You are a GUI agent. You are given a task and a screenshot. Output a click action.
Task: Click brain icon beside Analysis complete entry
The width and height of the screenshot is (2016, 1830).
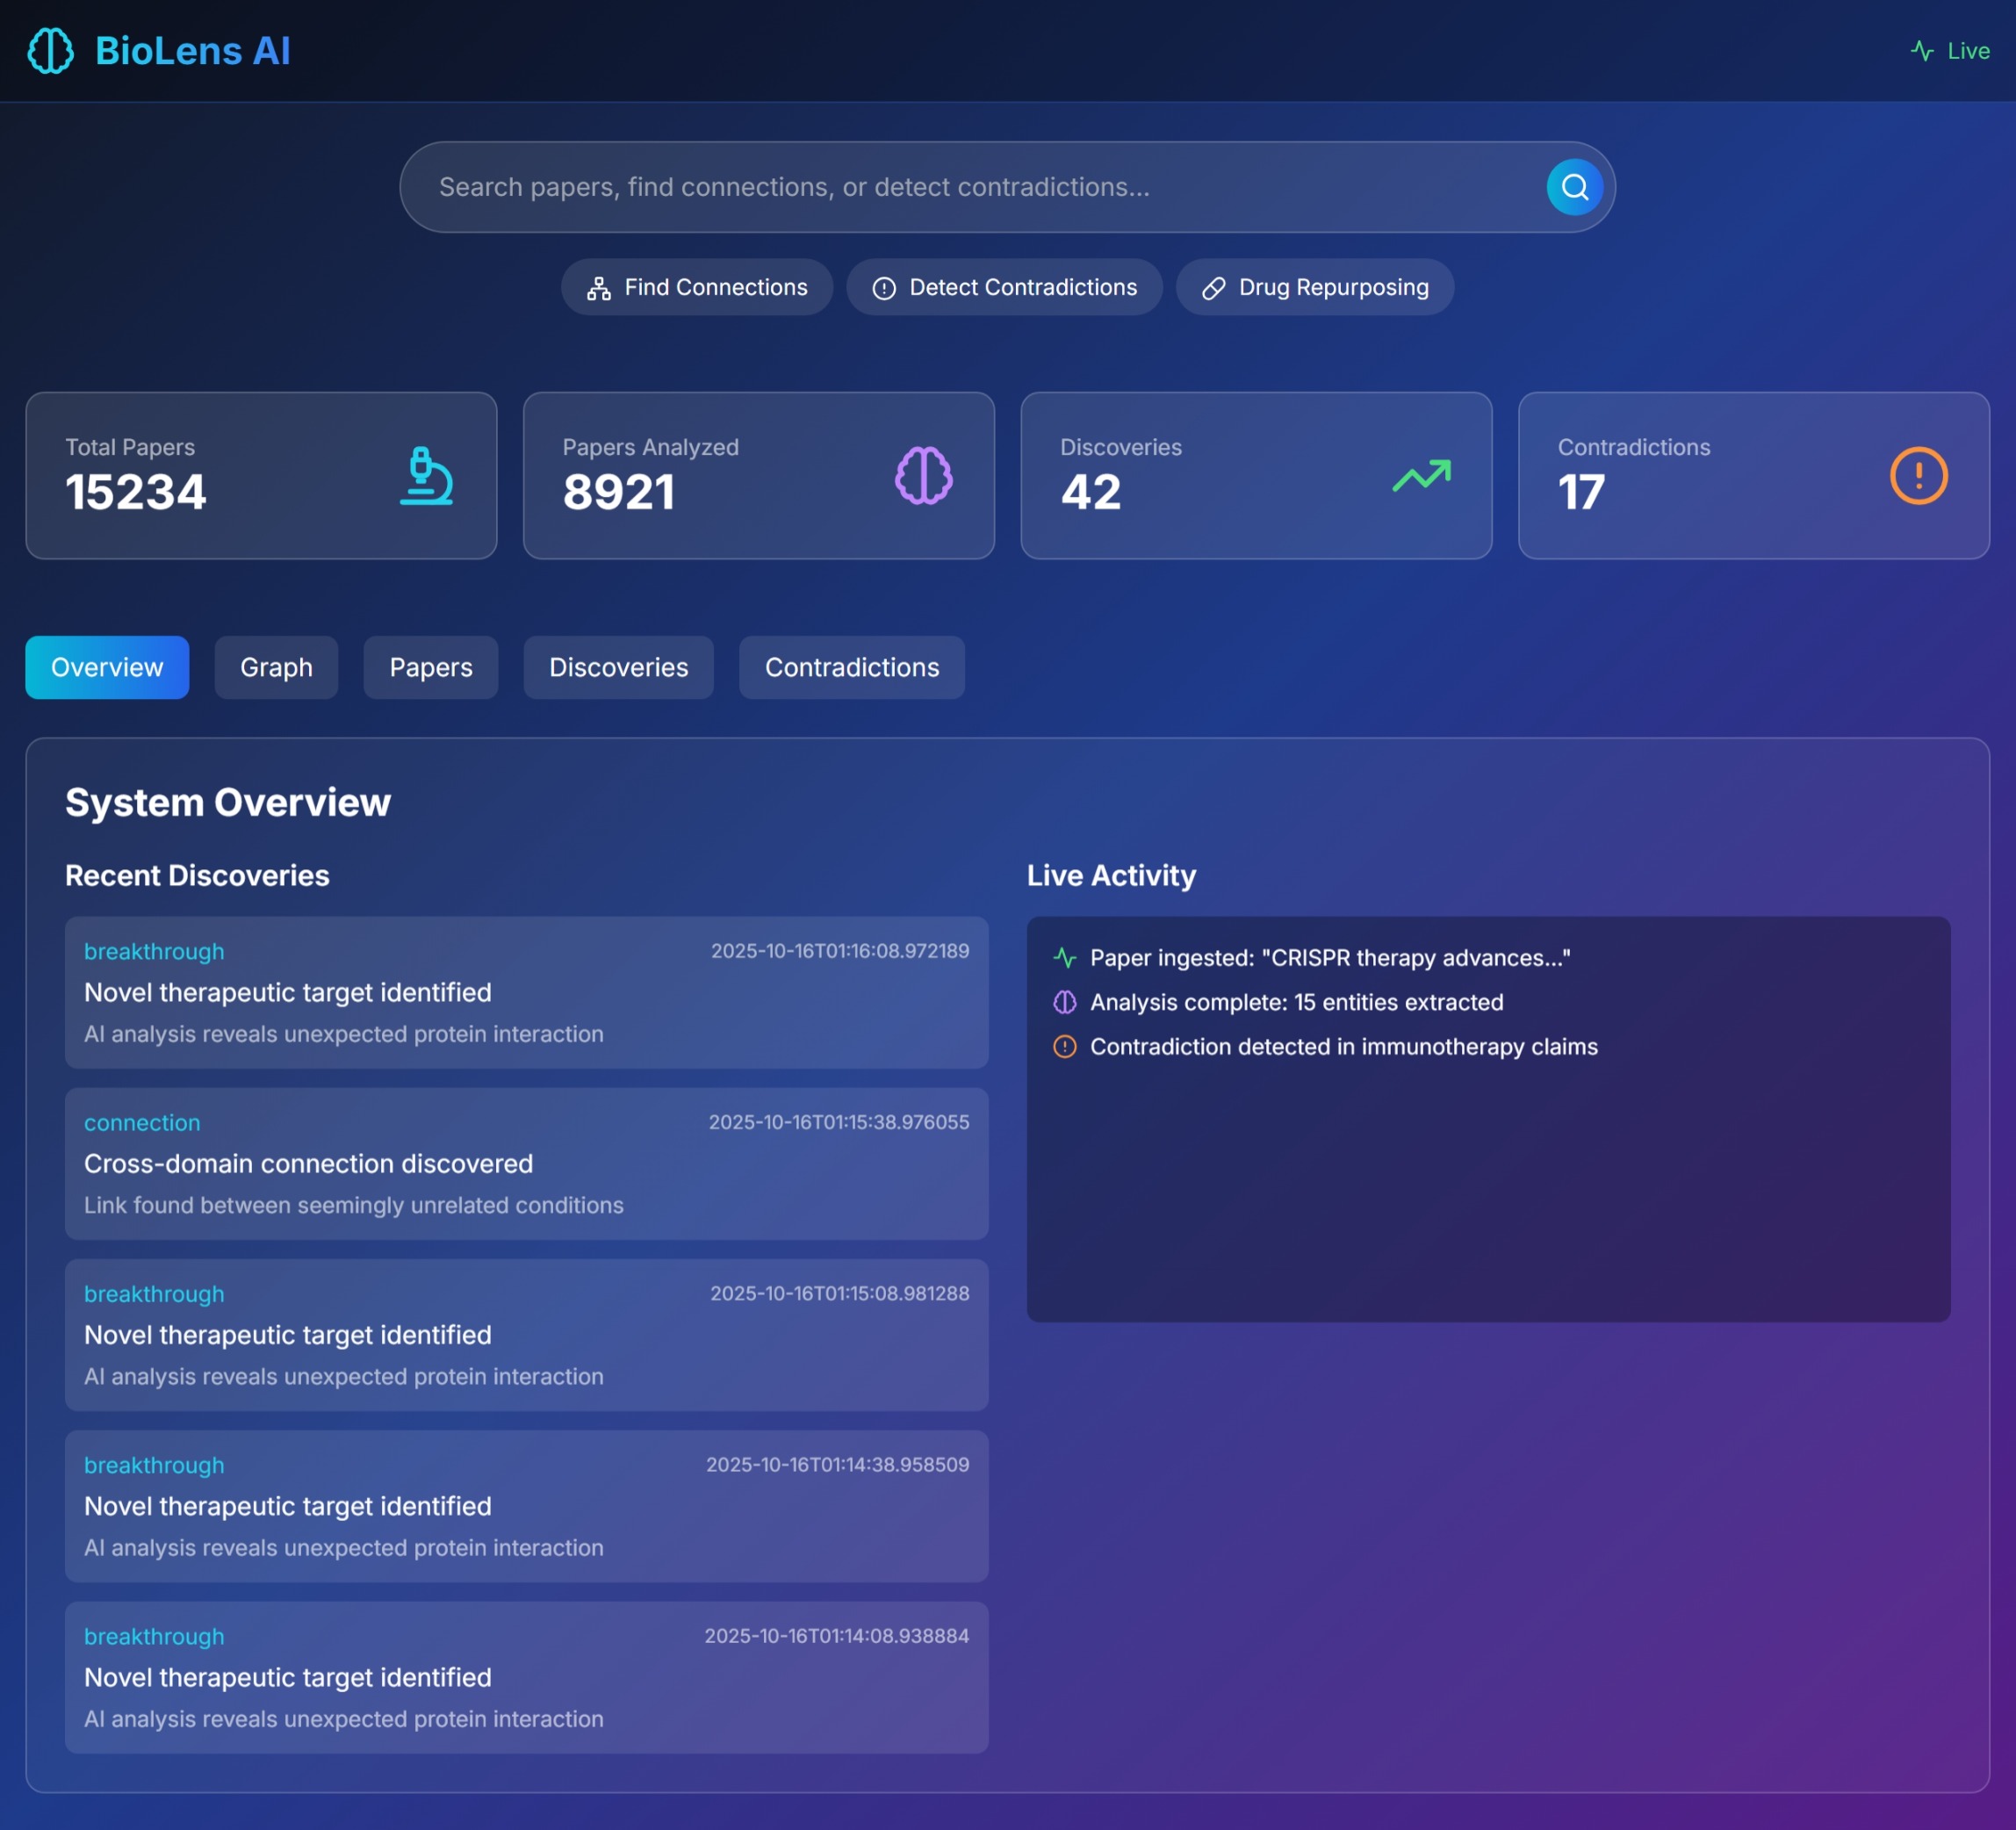[1065, 1002]
